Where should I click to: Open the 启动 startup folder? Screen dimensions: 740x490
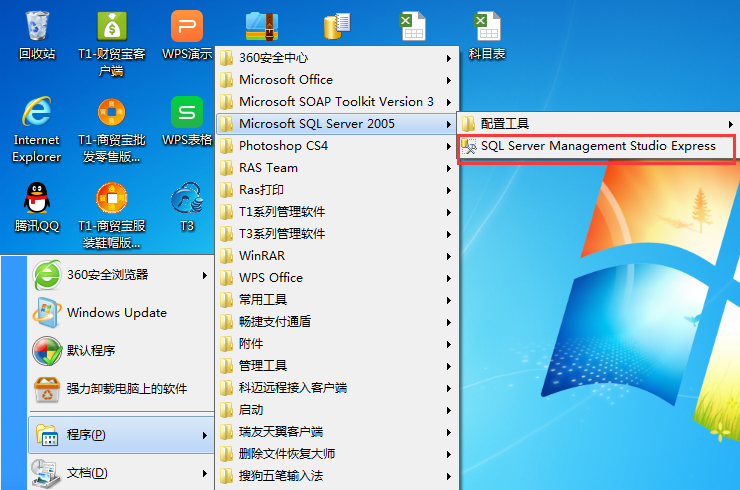pos(336,410)
